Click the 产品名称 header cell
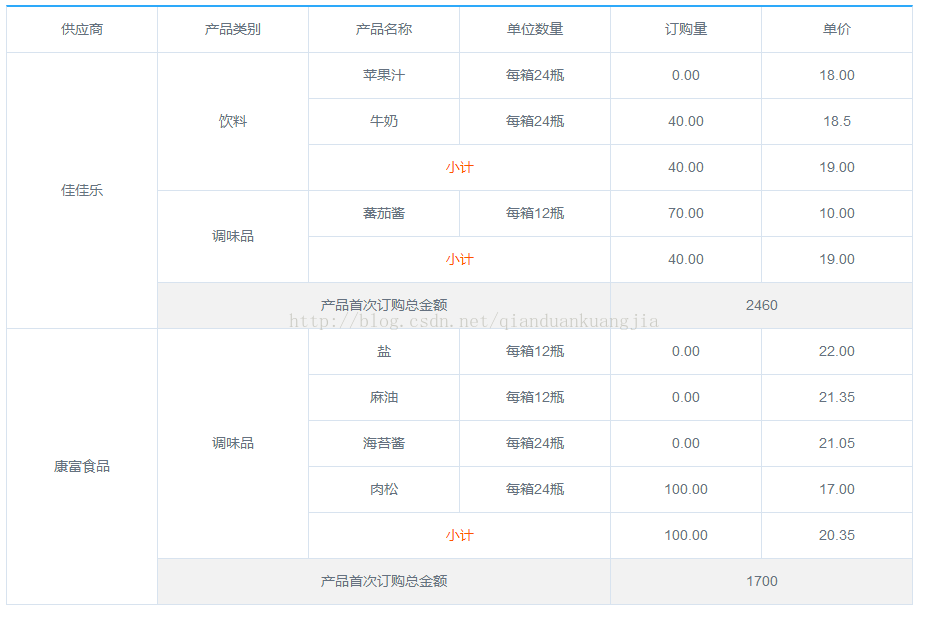 point(383,29)
